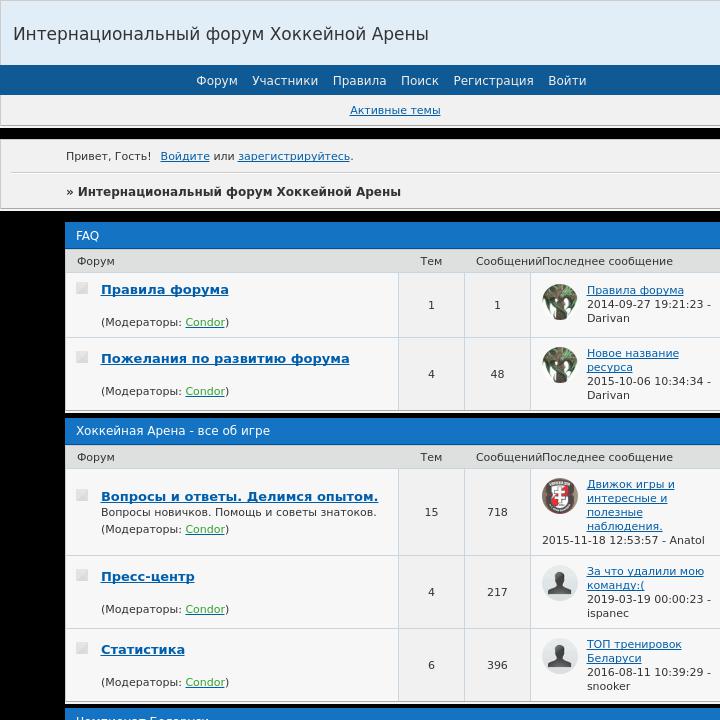
Task: Click topic count 15 for Вопросы и ответы
Action: 431,512
